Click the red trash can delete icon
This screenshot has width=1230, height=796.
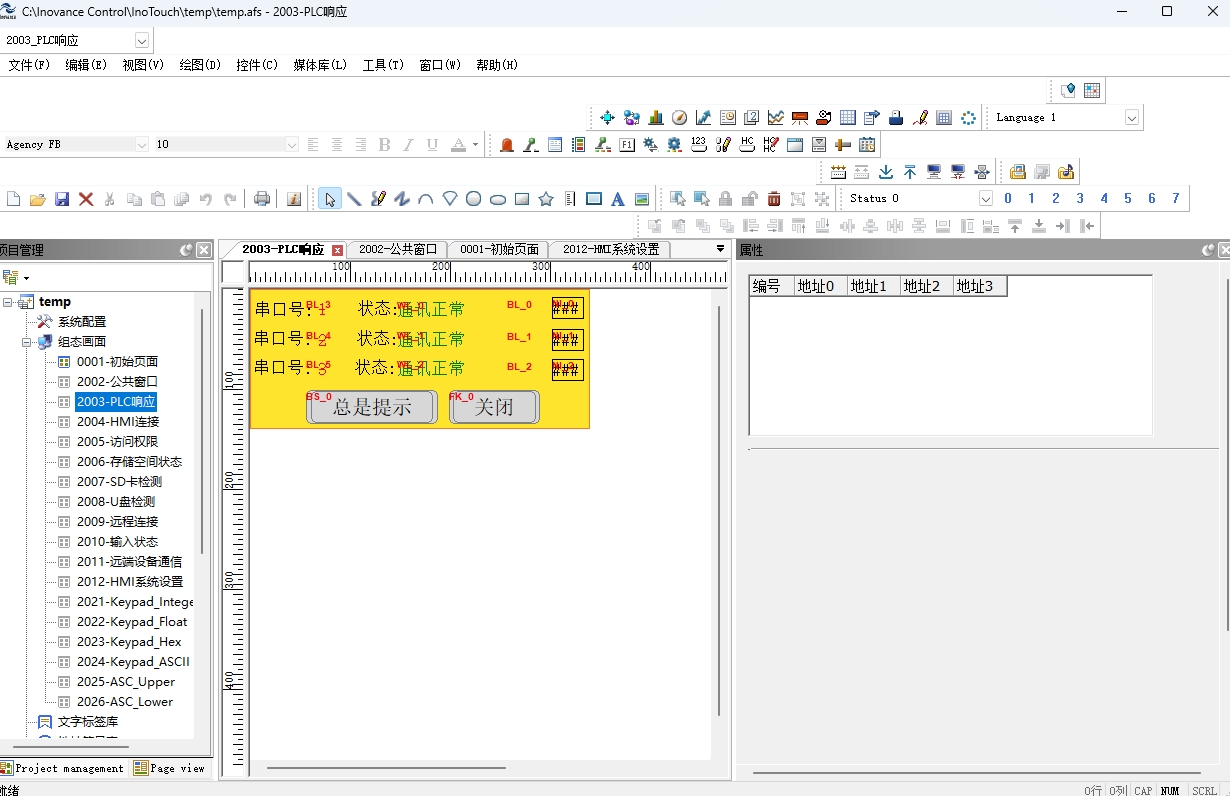(x=774, y=199)
